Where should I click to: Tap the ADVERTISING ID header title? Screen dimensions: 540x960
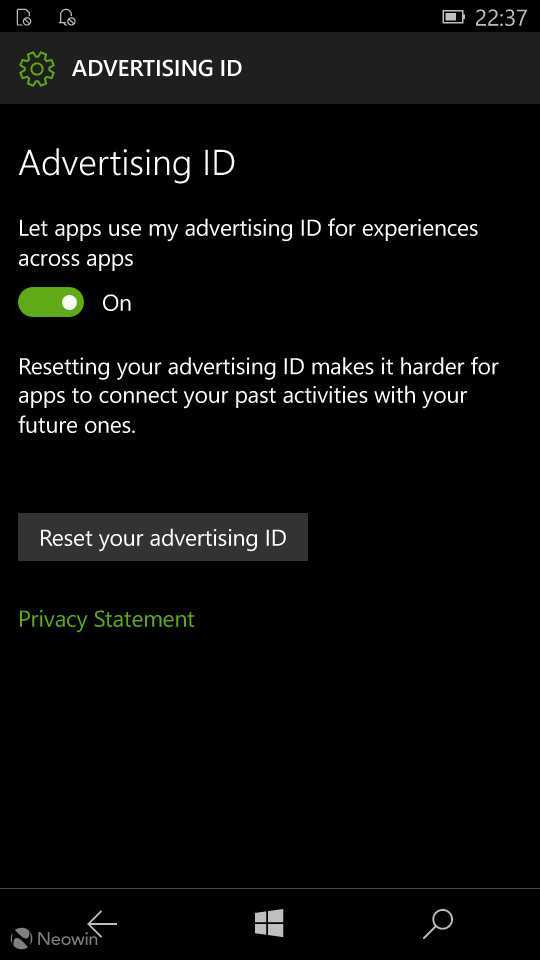click(157, 68)
